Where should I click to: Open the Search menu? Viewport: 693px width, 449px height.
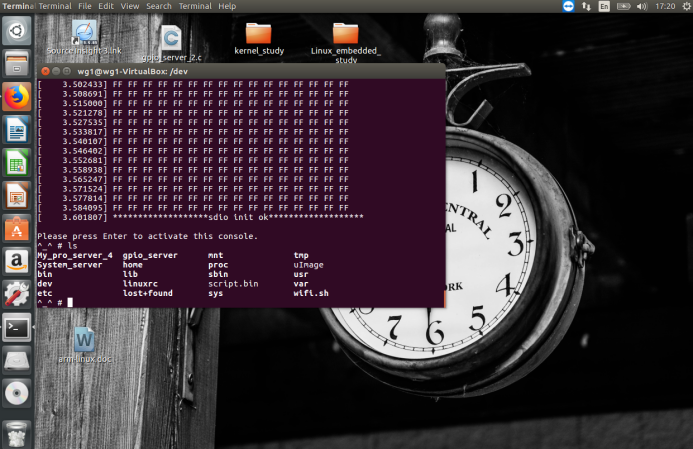159,6
